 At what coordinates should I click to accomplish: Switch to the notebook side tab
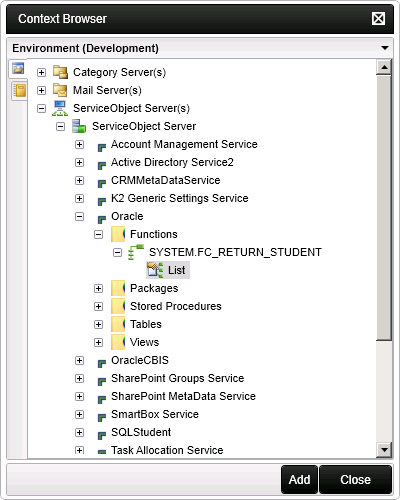click(x=19, y=91)
